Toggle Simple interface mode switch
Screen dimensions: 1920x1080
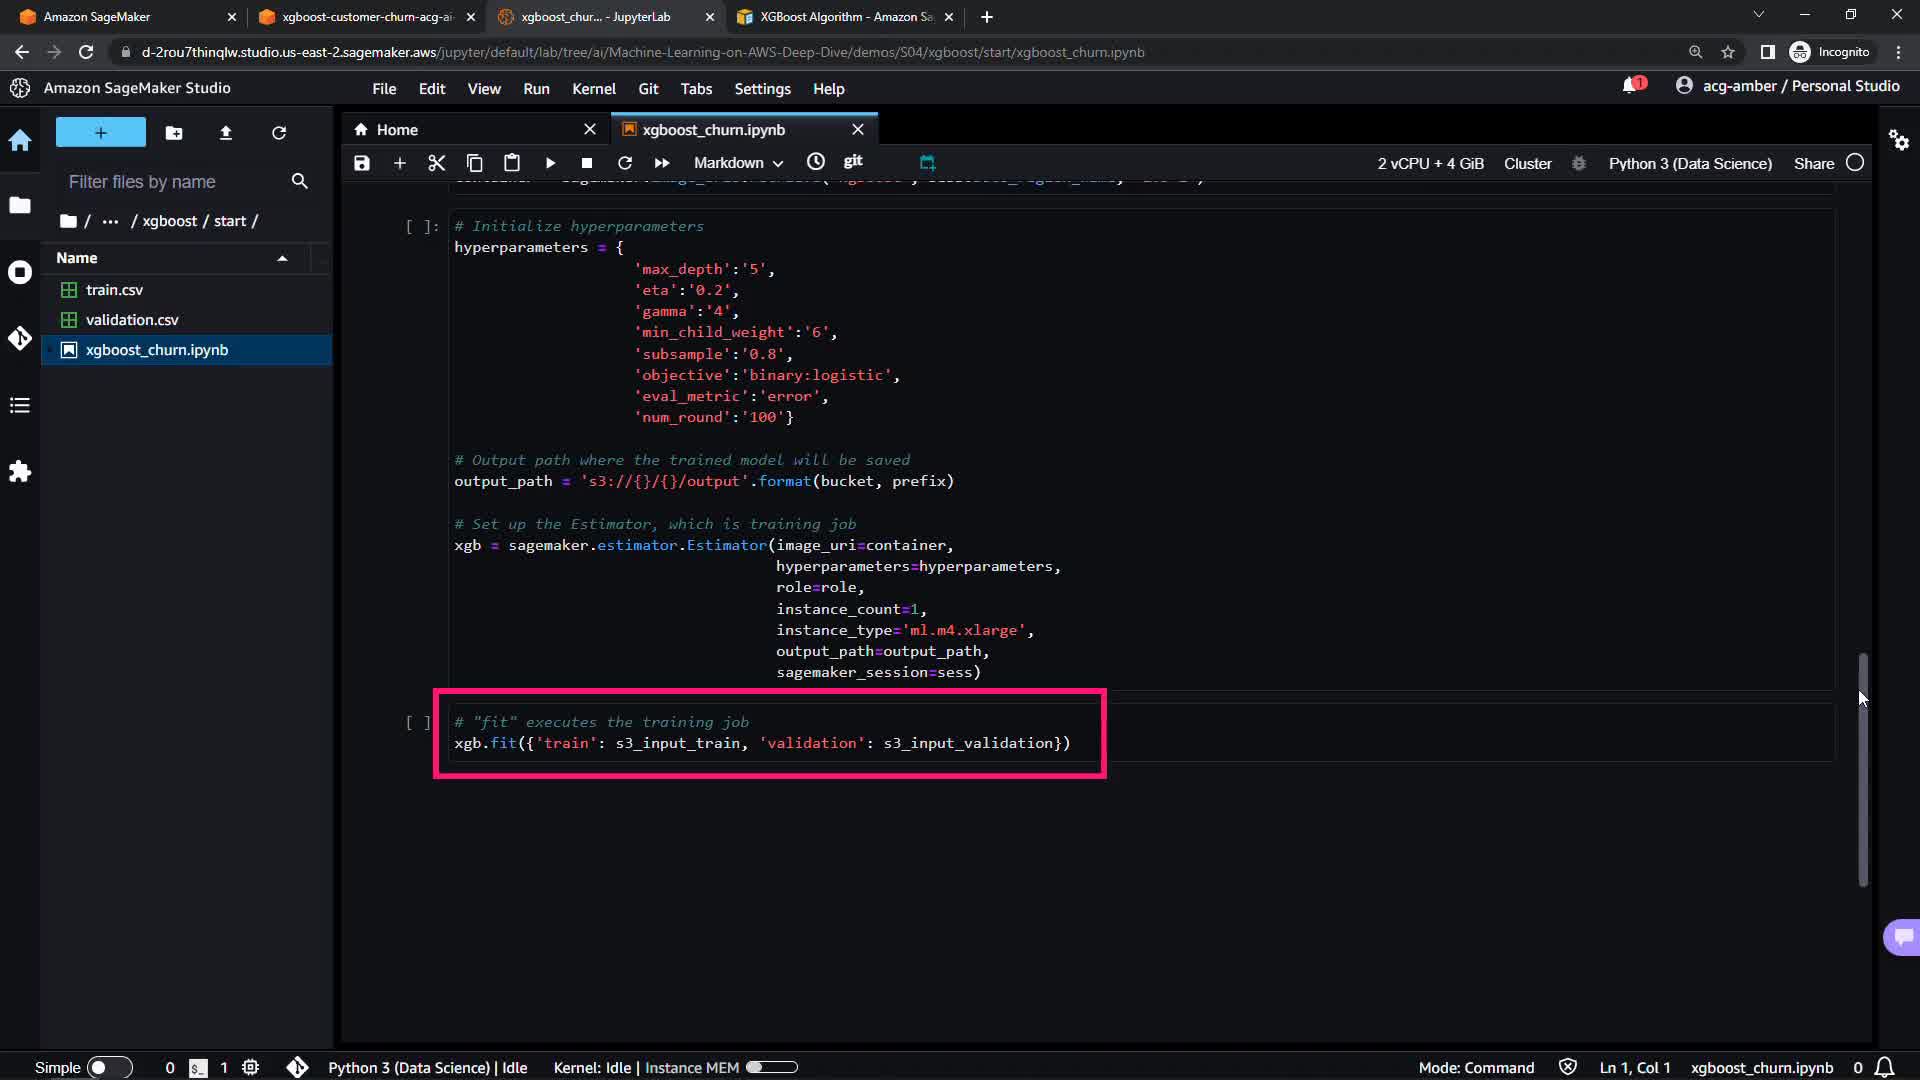pos(109,1067)
